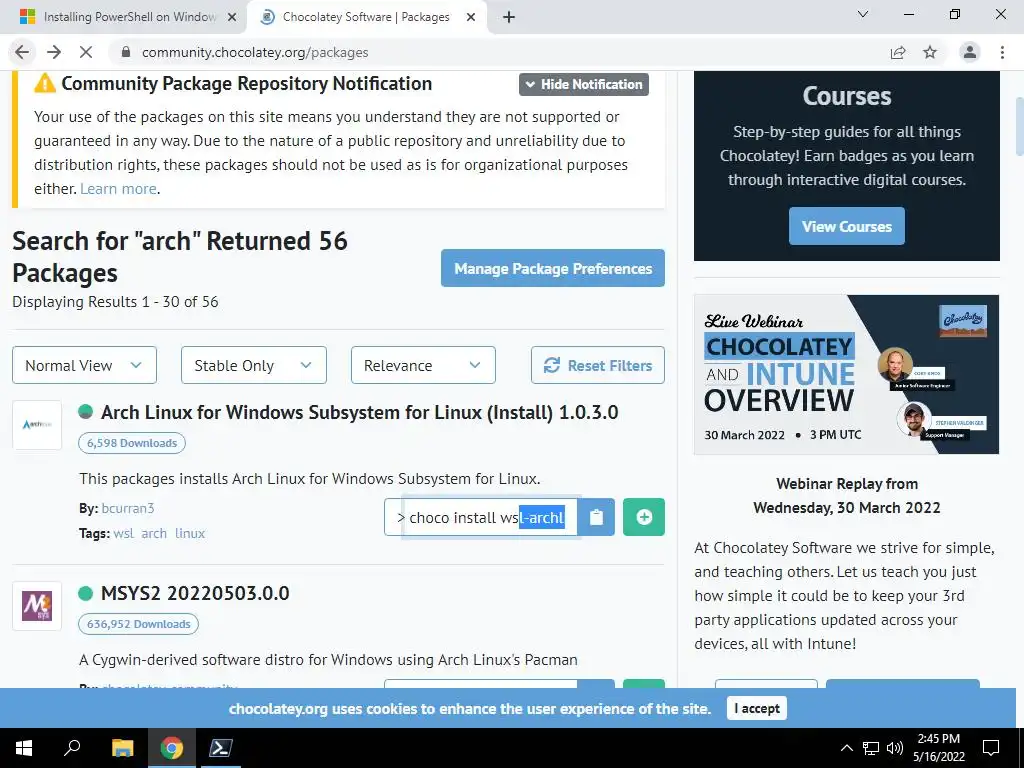Click the choco install wsl-archlinux command field
1024x768 pixels.
point(481,517)
